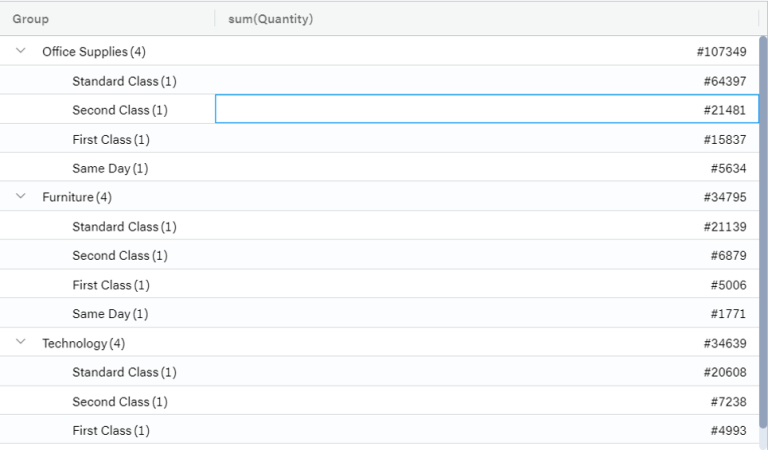Select Furniture Second Class row

pyautogui.click(x=380, y=255)
